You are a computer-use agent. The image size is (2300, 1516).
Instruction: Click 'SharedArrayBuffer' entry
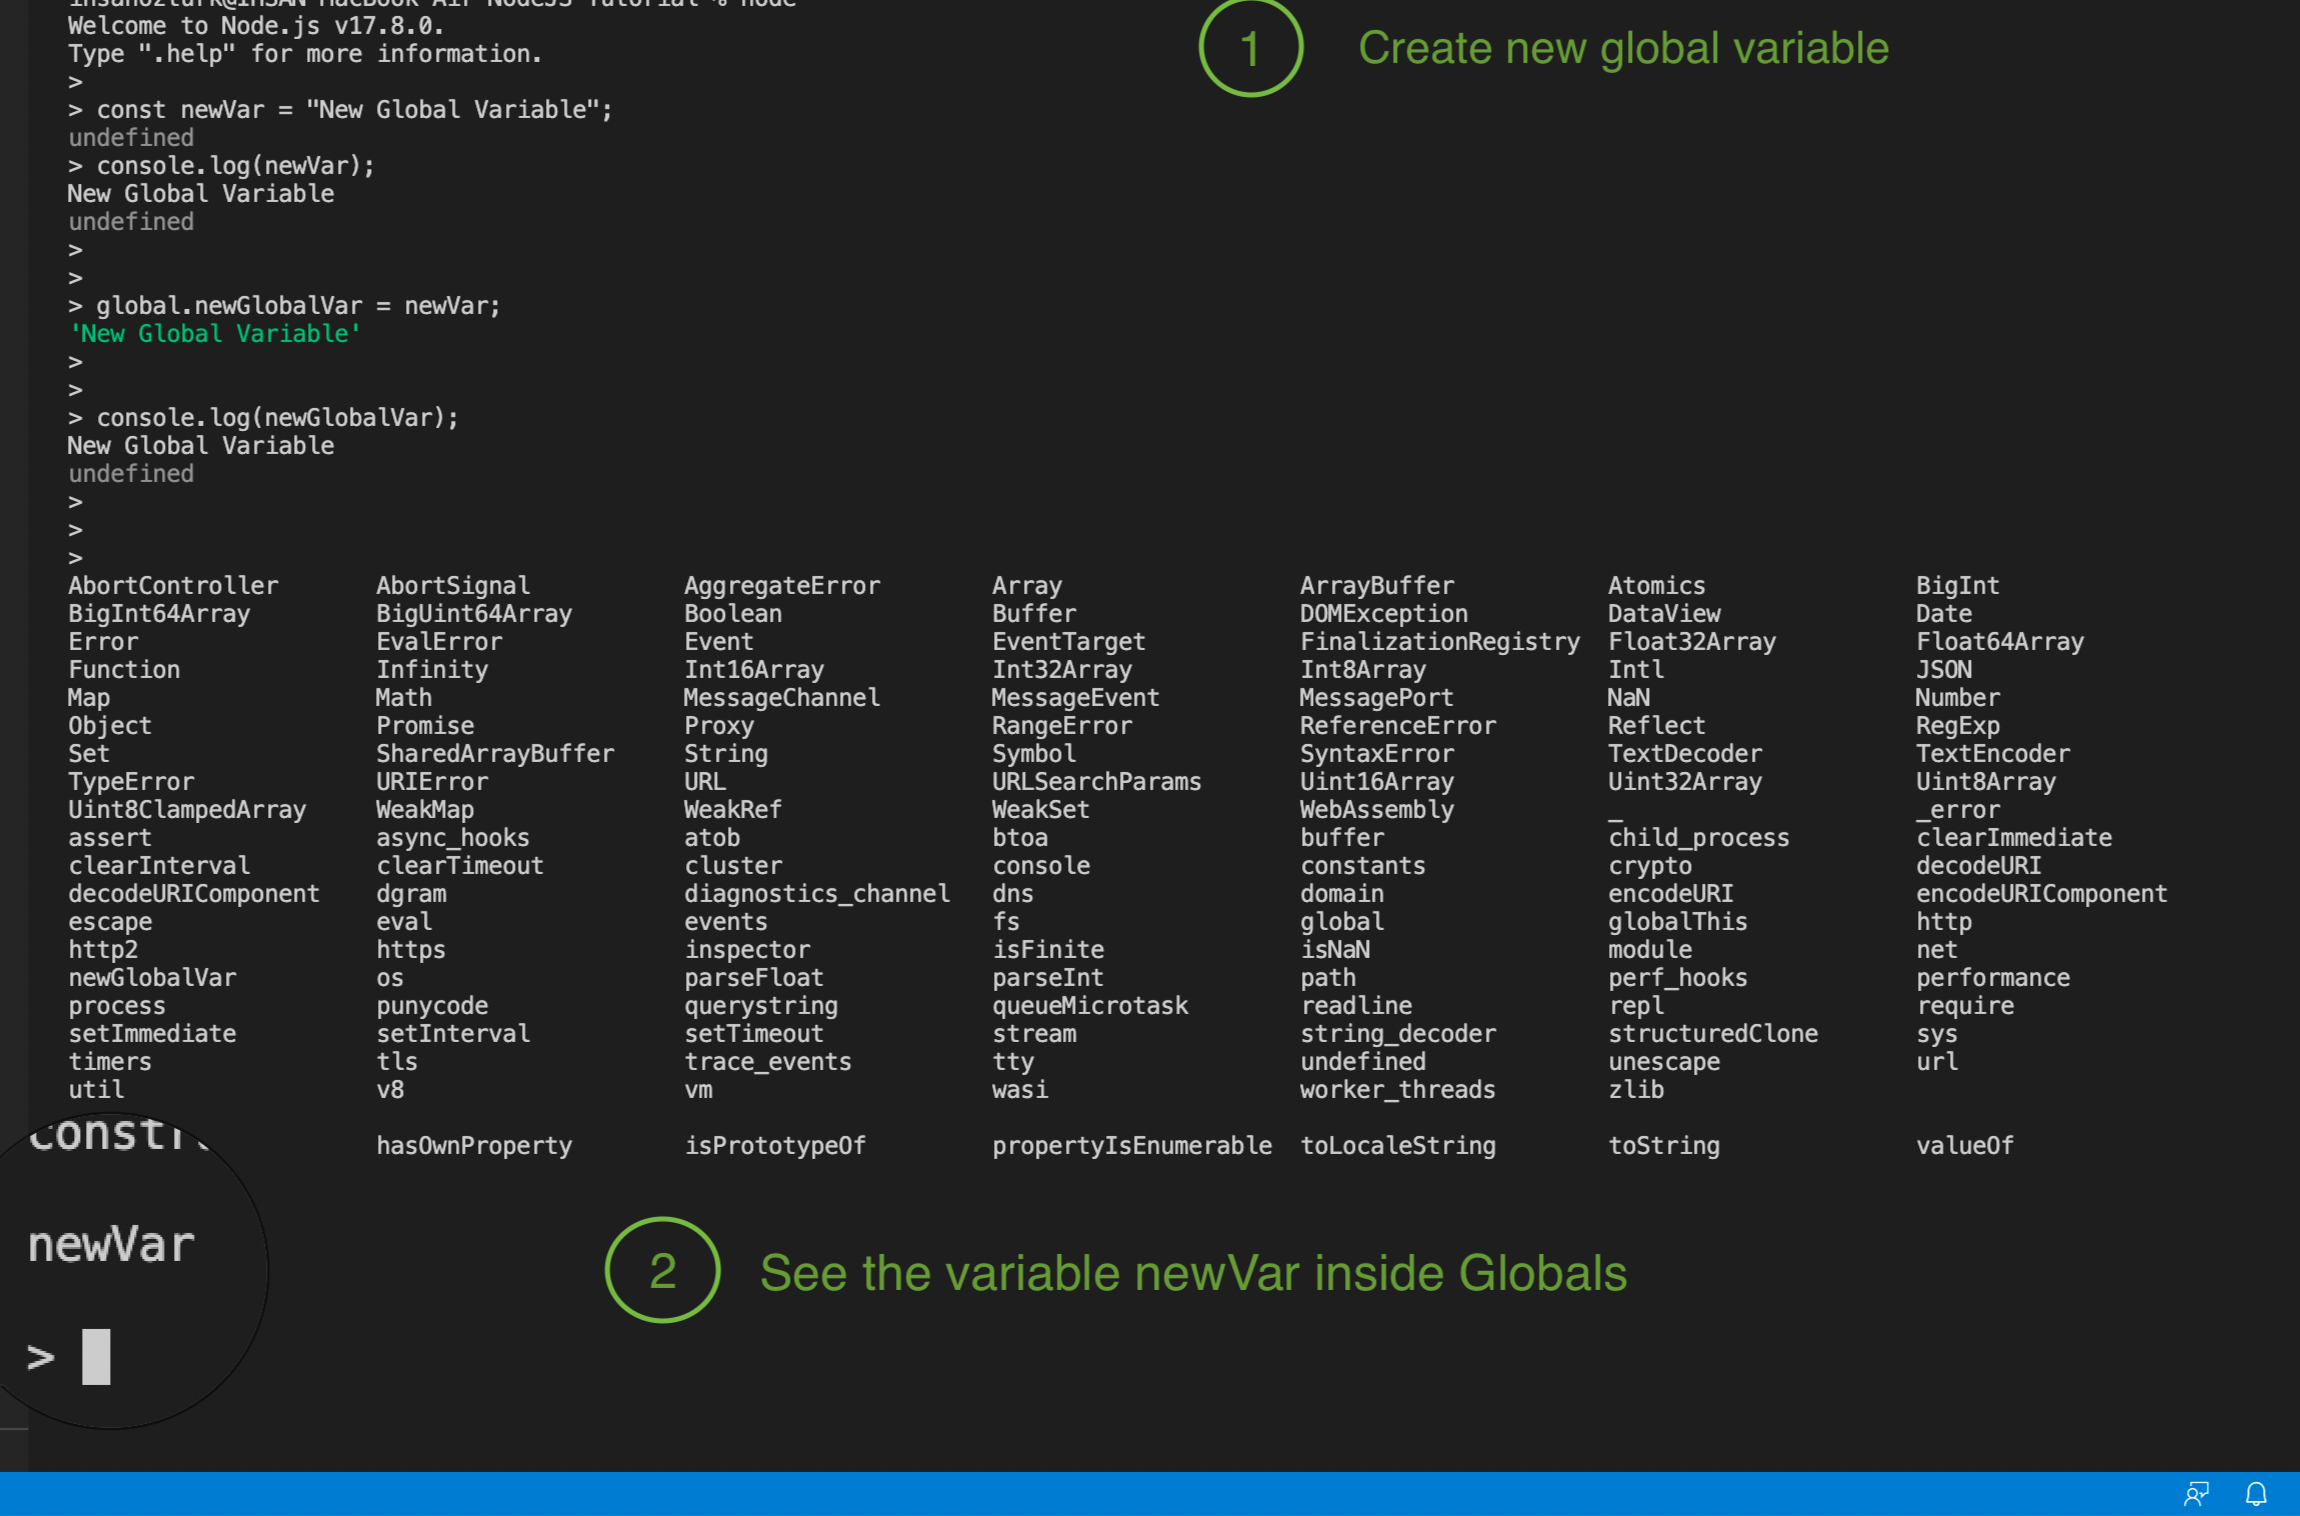tap(495, 754)
